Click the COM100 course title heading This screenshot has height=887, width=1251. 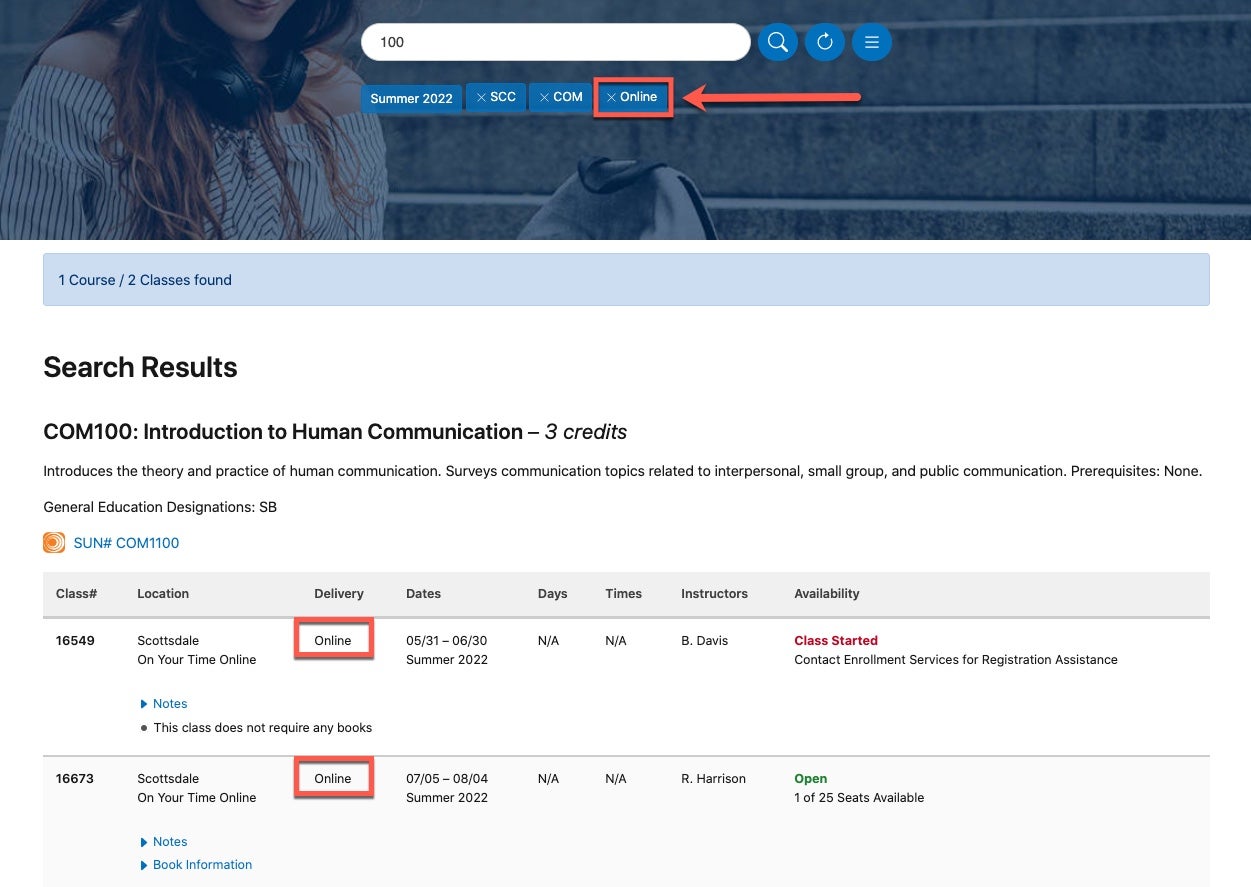click(335, 432)
